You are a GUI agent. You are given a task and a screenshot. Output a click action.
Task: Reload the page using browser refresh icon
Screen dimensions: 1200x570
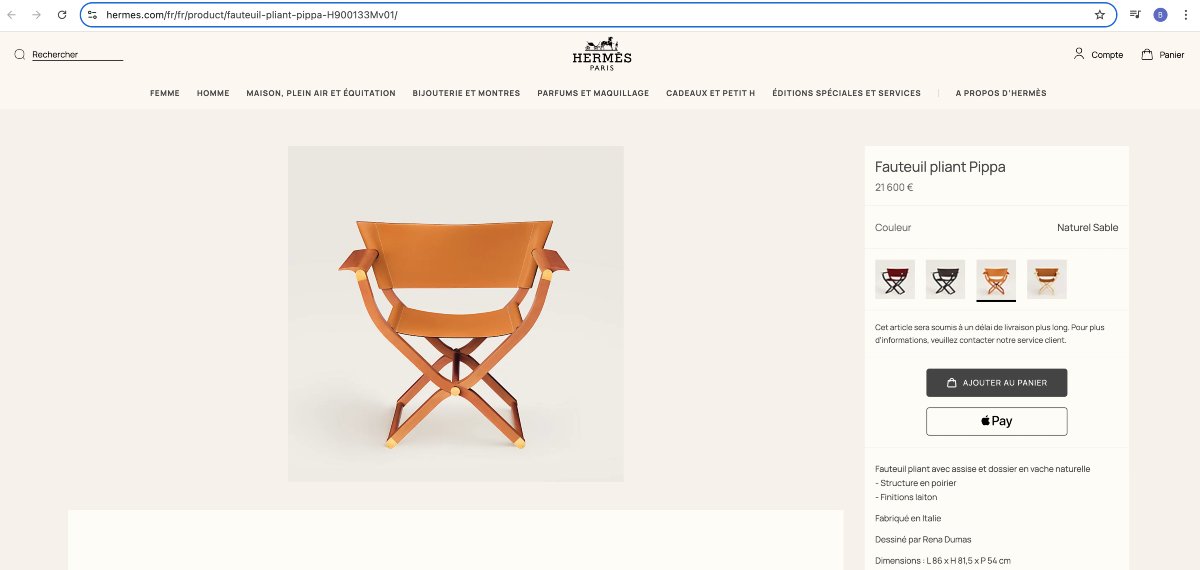tap(62, 15)
